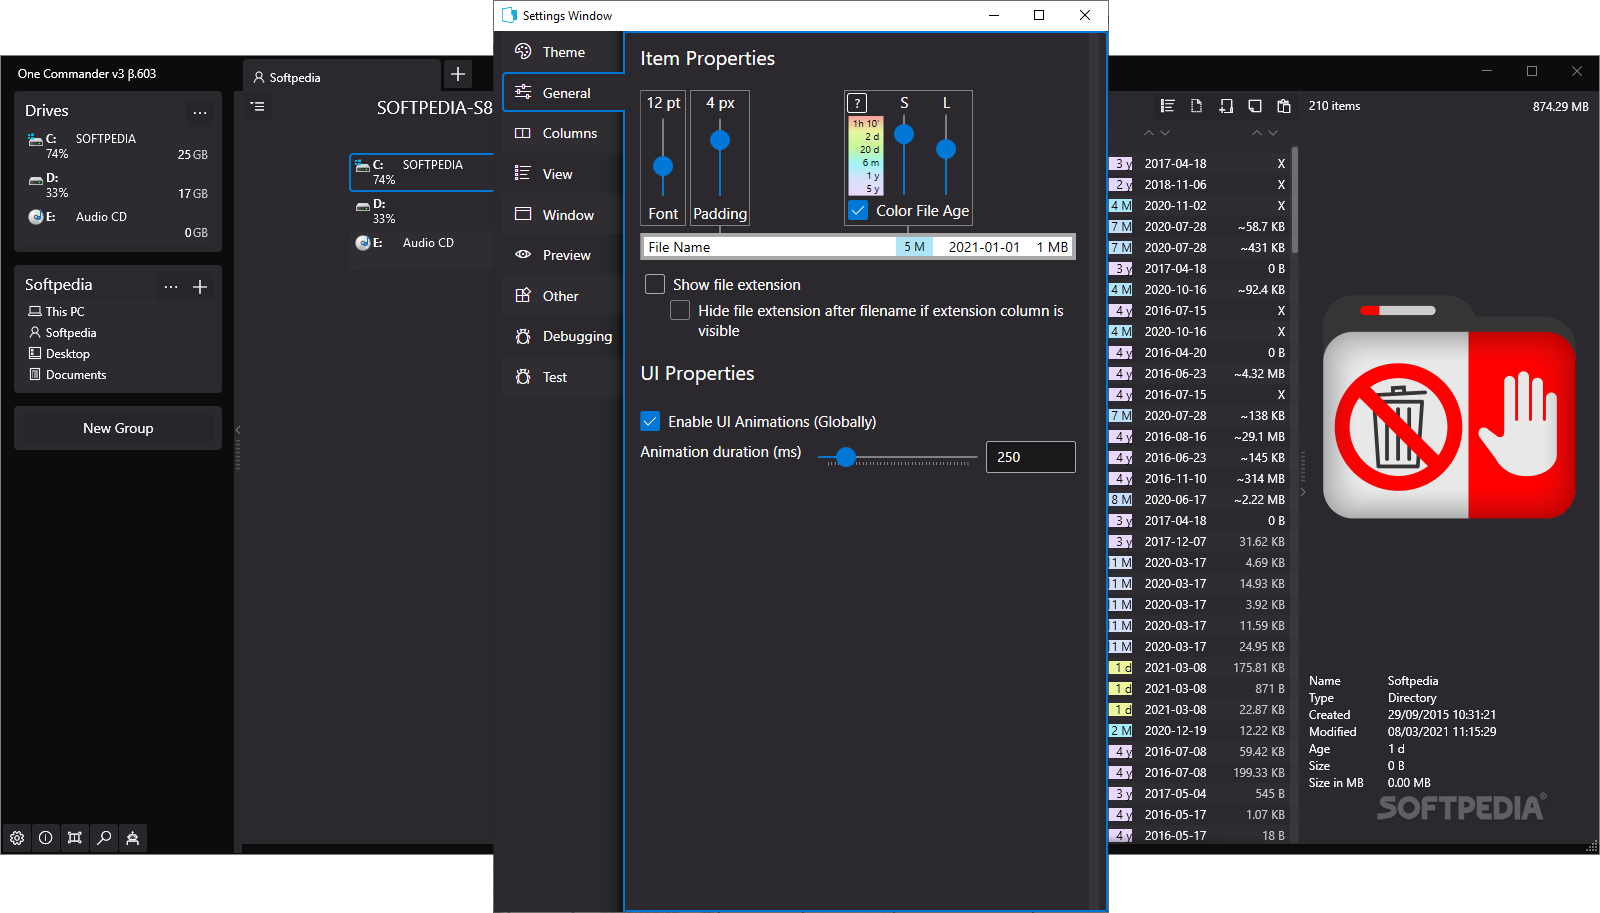Expand preview pane arrow right of file list
Image resolution: width=1600 pixels, height=913 pixels.
coord(1303,492)
